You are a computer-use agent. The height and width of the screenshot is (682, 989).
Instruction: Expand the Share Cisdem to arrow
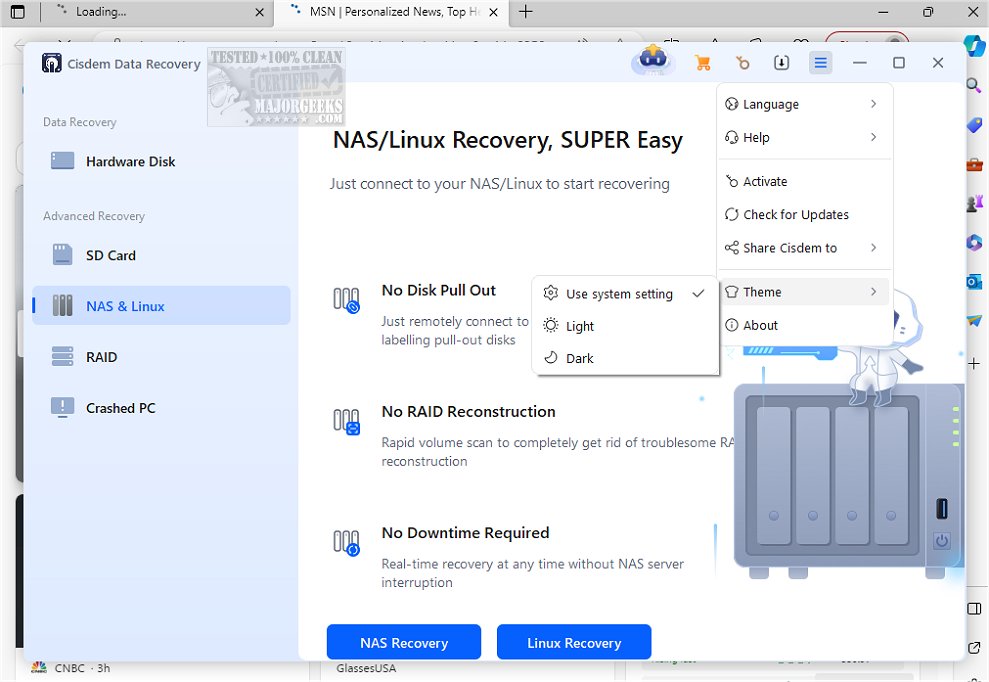click(x=874, y=248)
